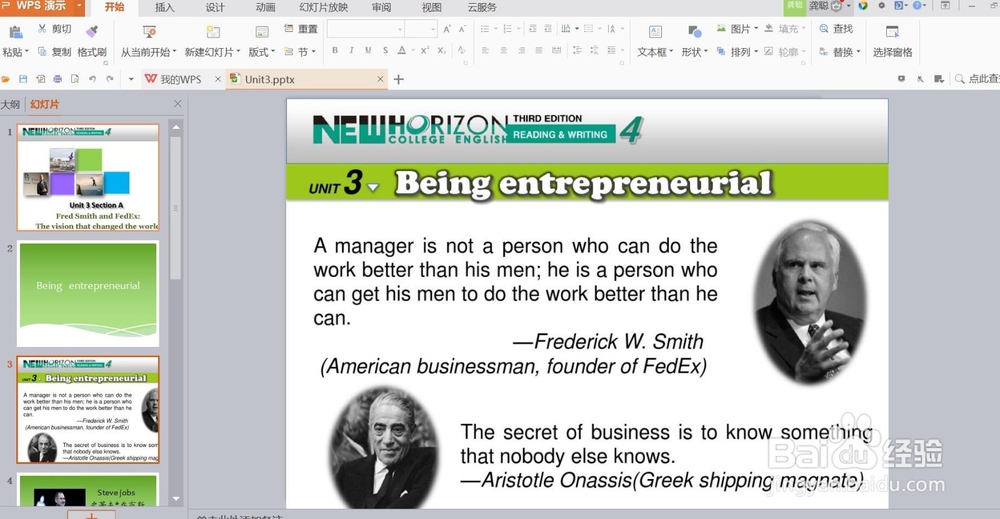Open the font size combo box

[x=421, y=29]
